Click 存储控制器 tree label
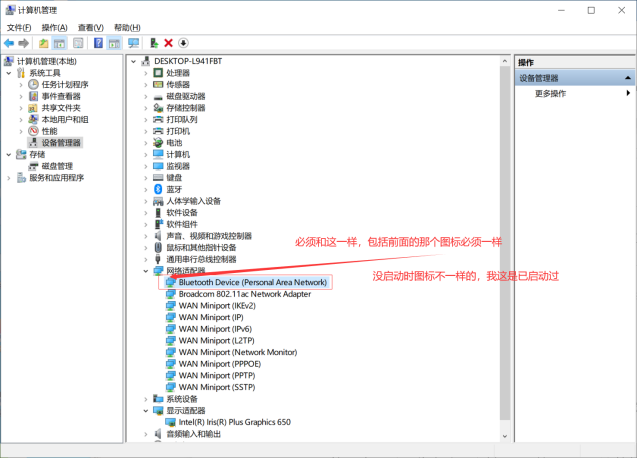 point(186,108)
